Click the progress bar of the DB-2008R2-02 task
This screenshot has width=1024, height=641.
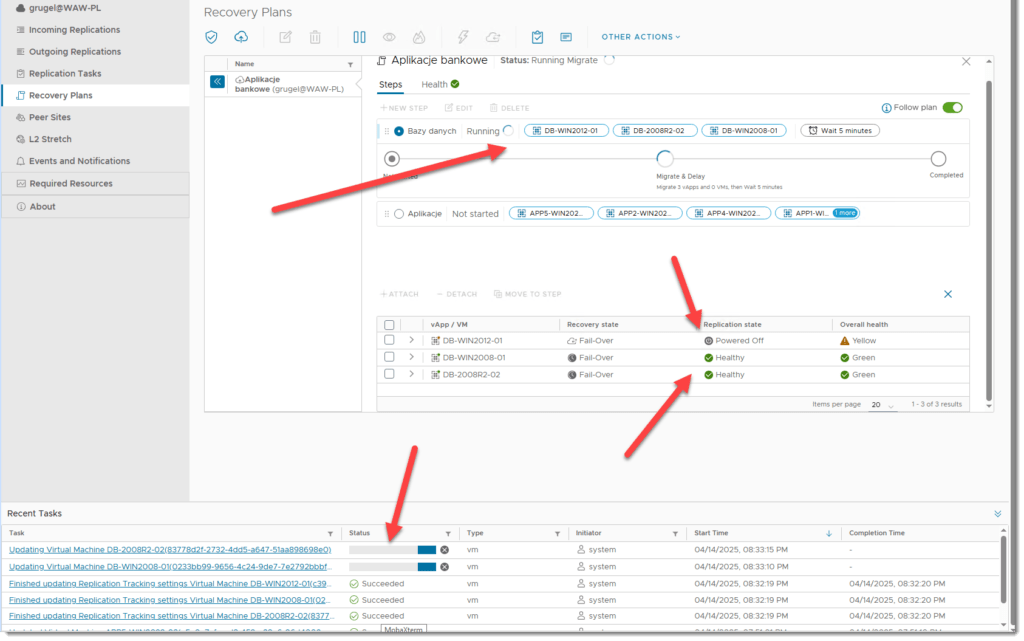(x=392, y=550)
